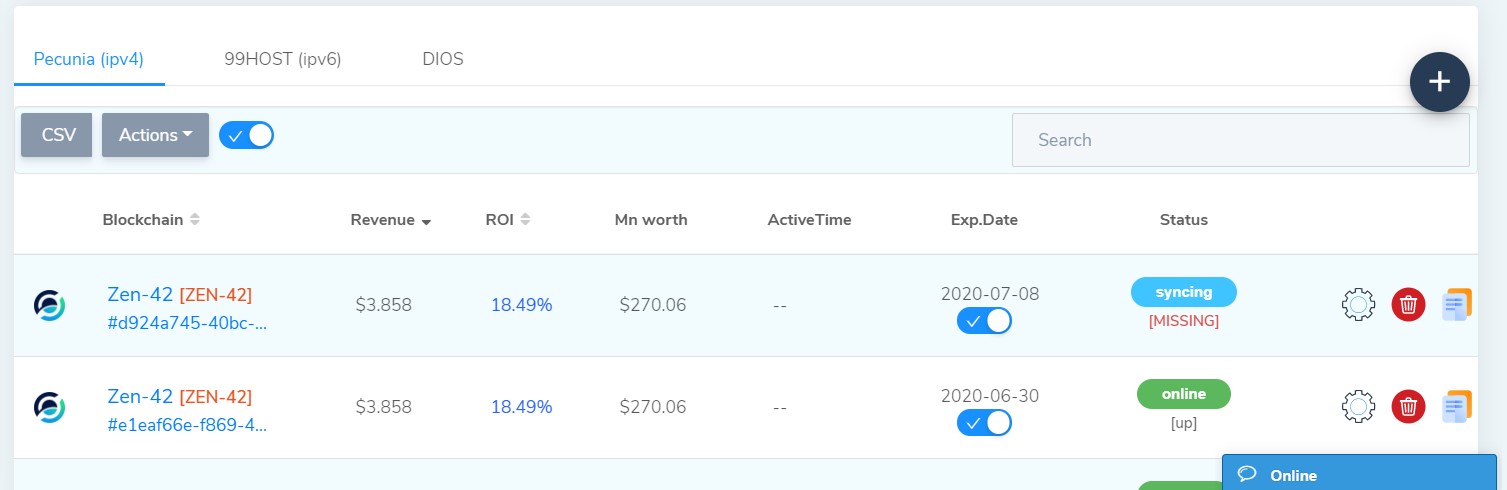Focus the Search input field
The width and height of the screenshot is (1507, 490).
1241,140
